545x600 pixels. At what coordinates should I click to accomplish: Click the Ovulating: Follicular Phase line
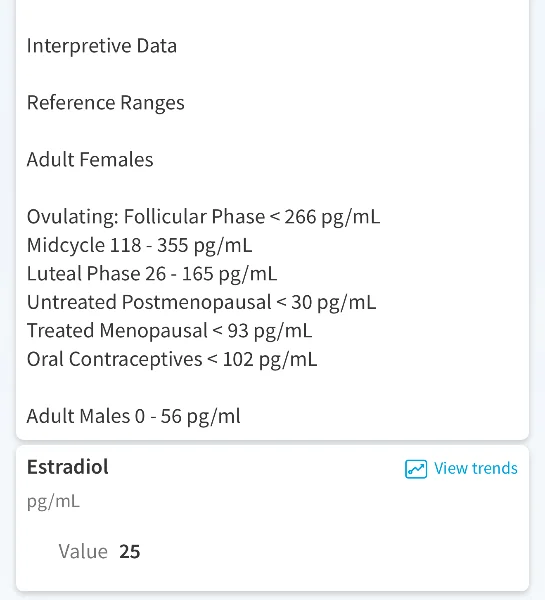(203, 217)
